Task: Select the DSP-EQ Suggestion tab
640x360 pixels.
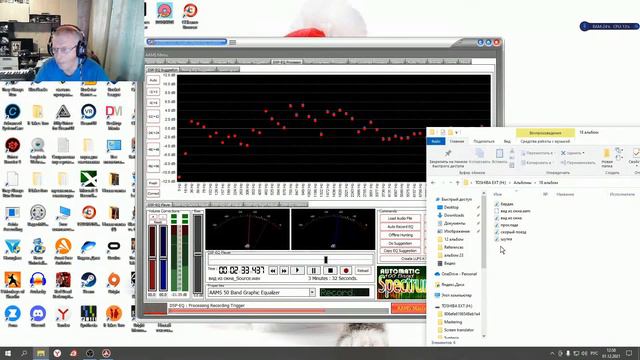Action: click(x=162, y=70)
